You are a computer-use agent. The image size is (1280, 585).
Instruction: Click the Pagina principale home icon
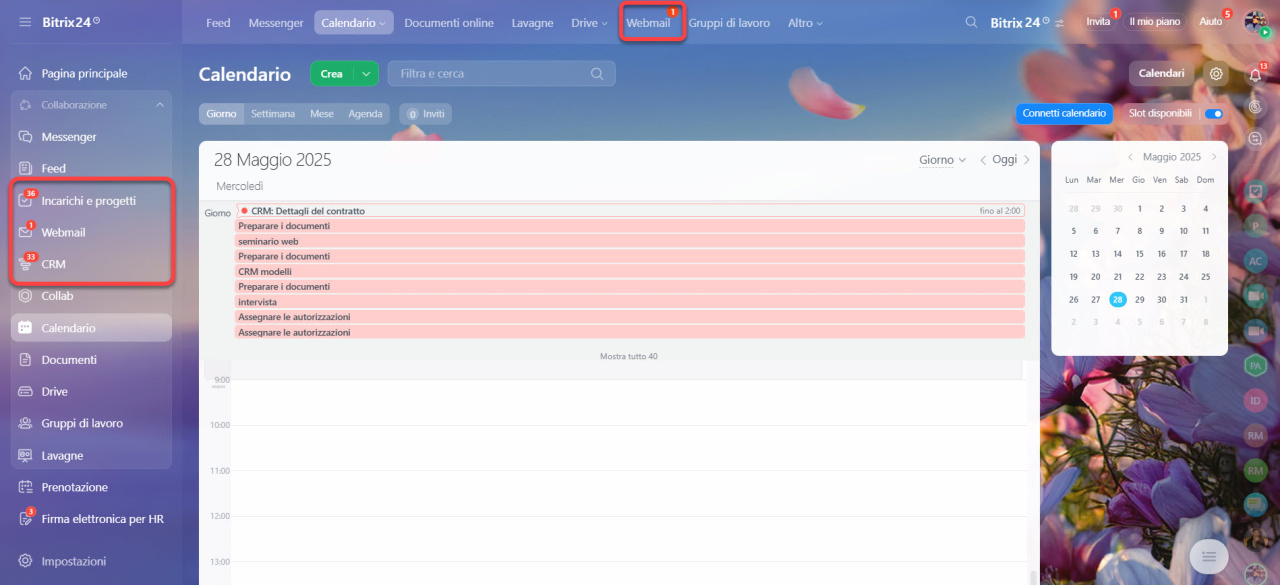point(26,73)
